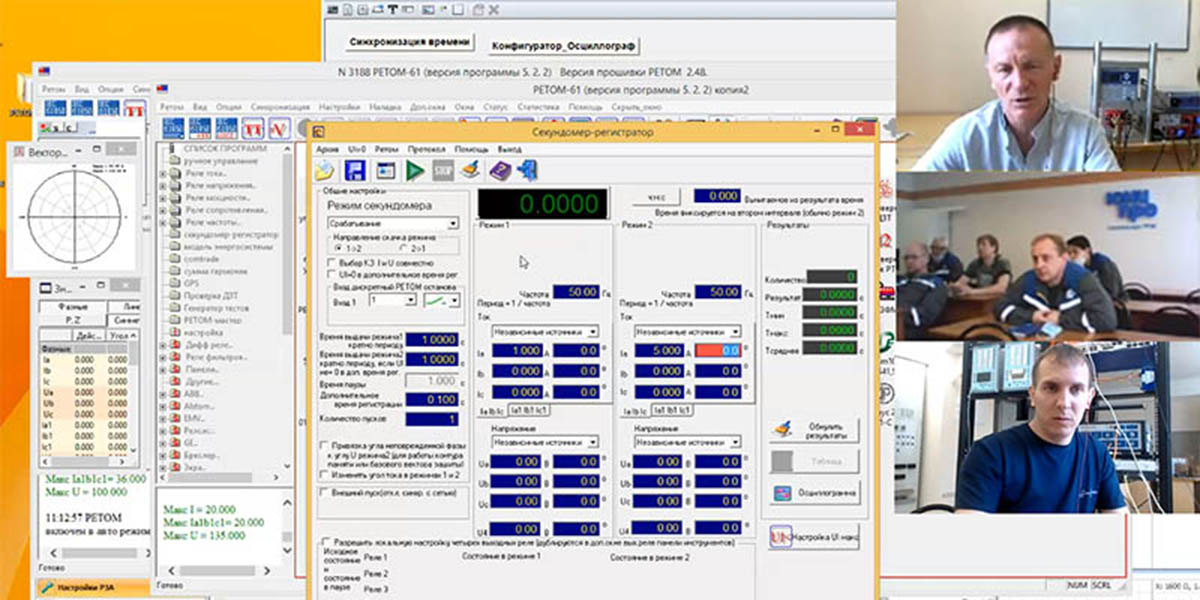The image size is (1200, 600).
Task: Switch to Фазные tab in values panel
Action: point(73,306)
